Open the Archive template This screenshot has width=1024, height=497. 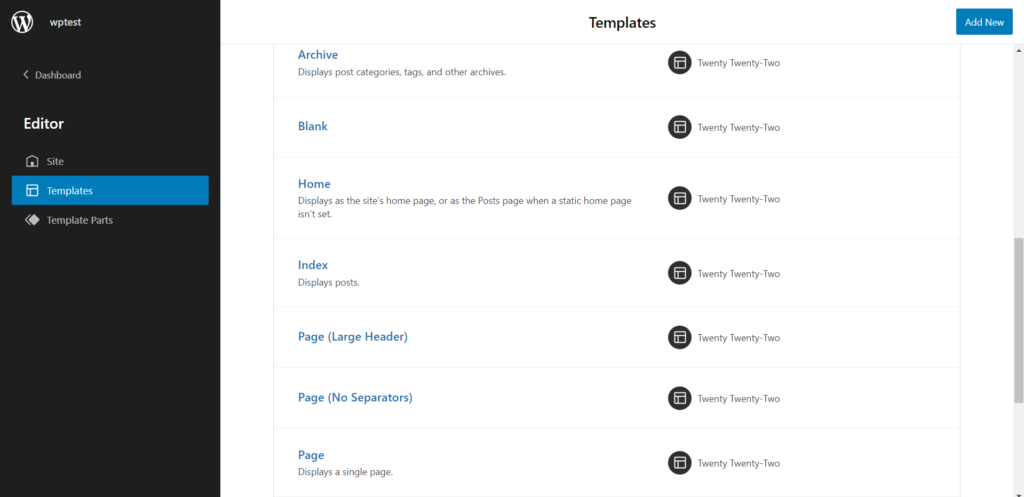[318, 55]
